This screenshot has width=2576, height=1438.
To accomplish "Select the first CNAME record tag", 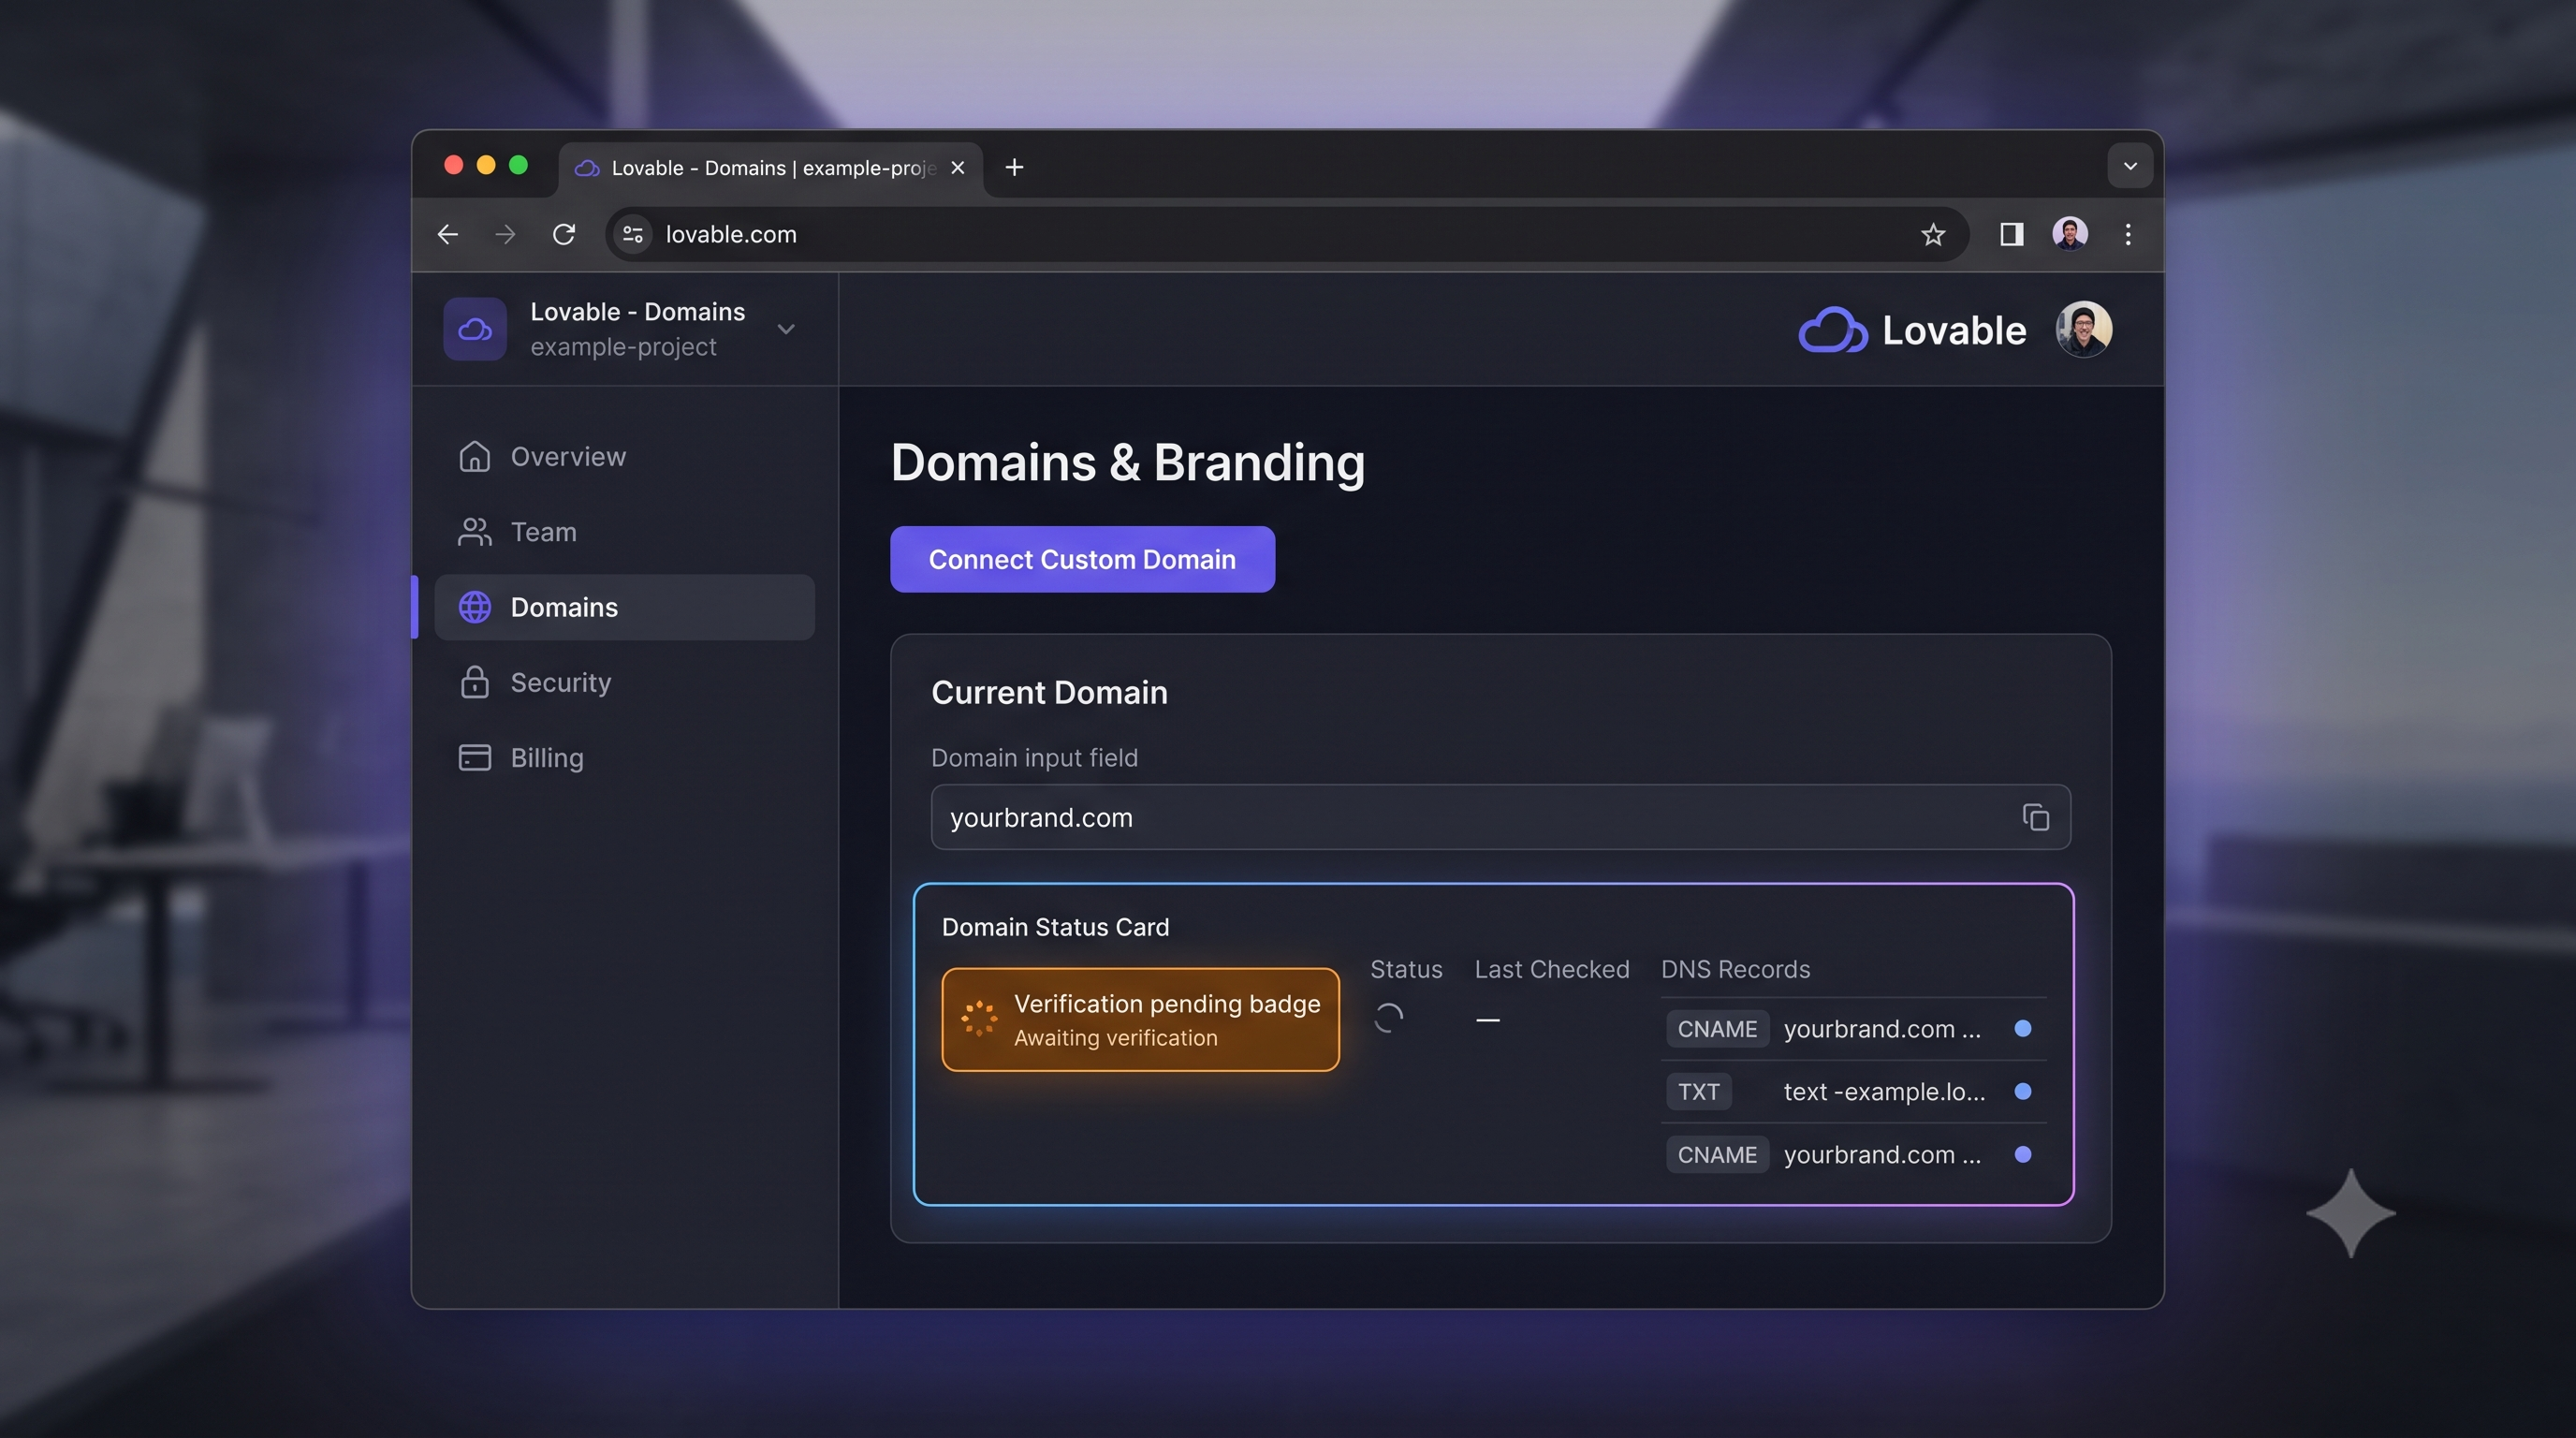I will [1717, 1029].
